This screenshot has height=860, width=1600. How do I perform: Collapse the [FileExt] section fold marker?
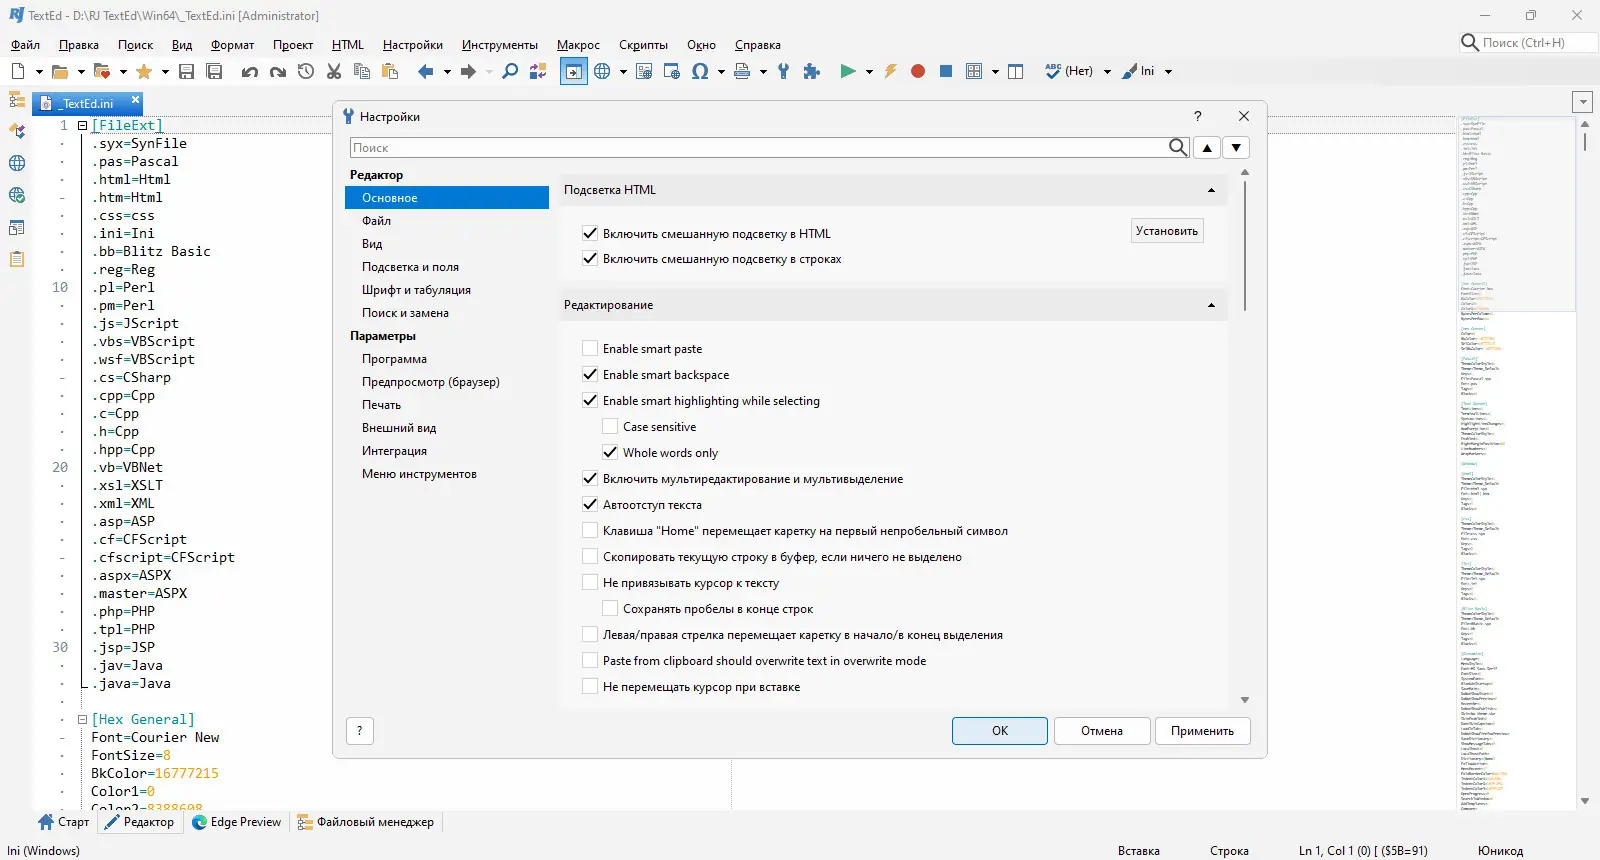point(83,126)
